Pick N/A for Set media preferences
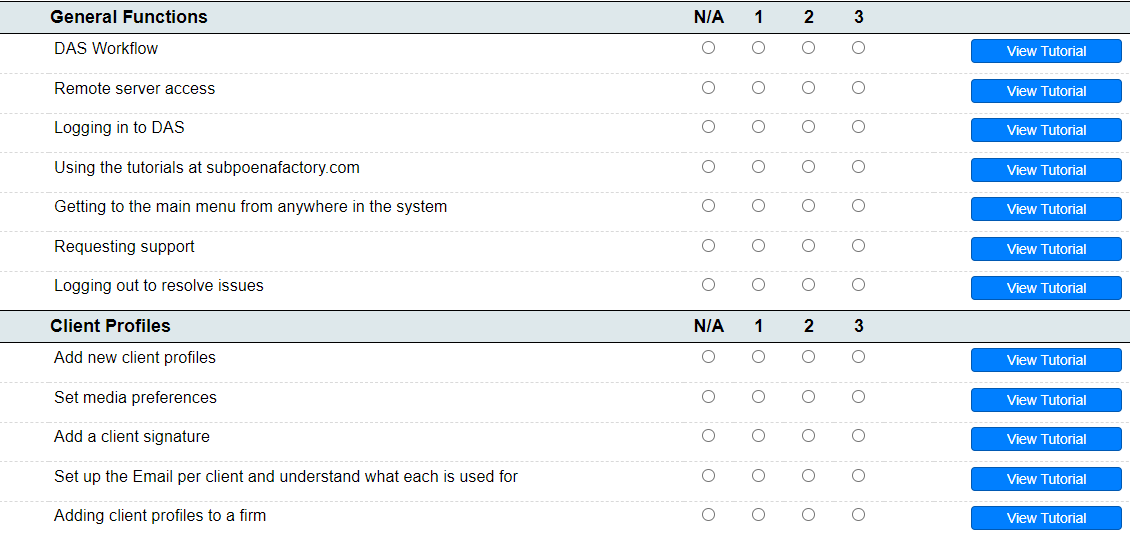Viewport: 1130px width, 537px height. point(708,397)
